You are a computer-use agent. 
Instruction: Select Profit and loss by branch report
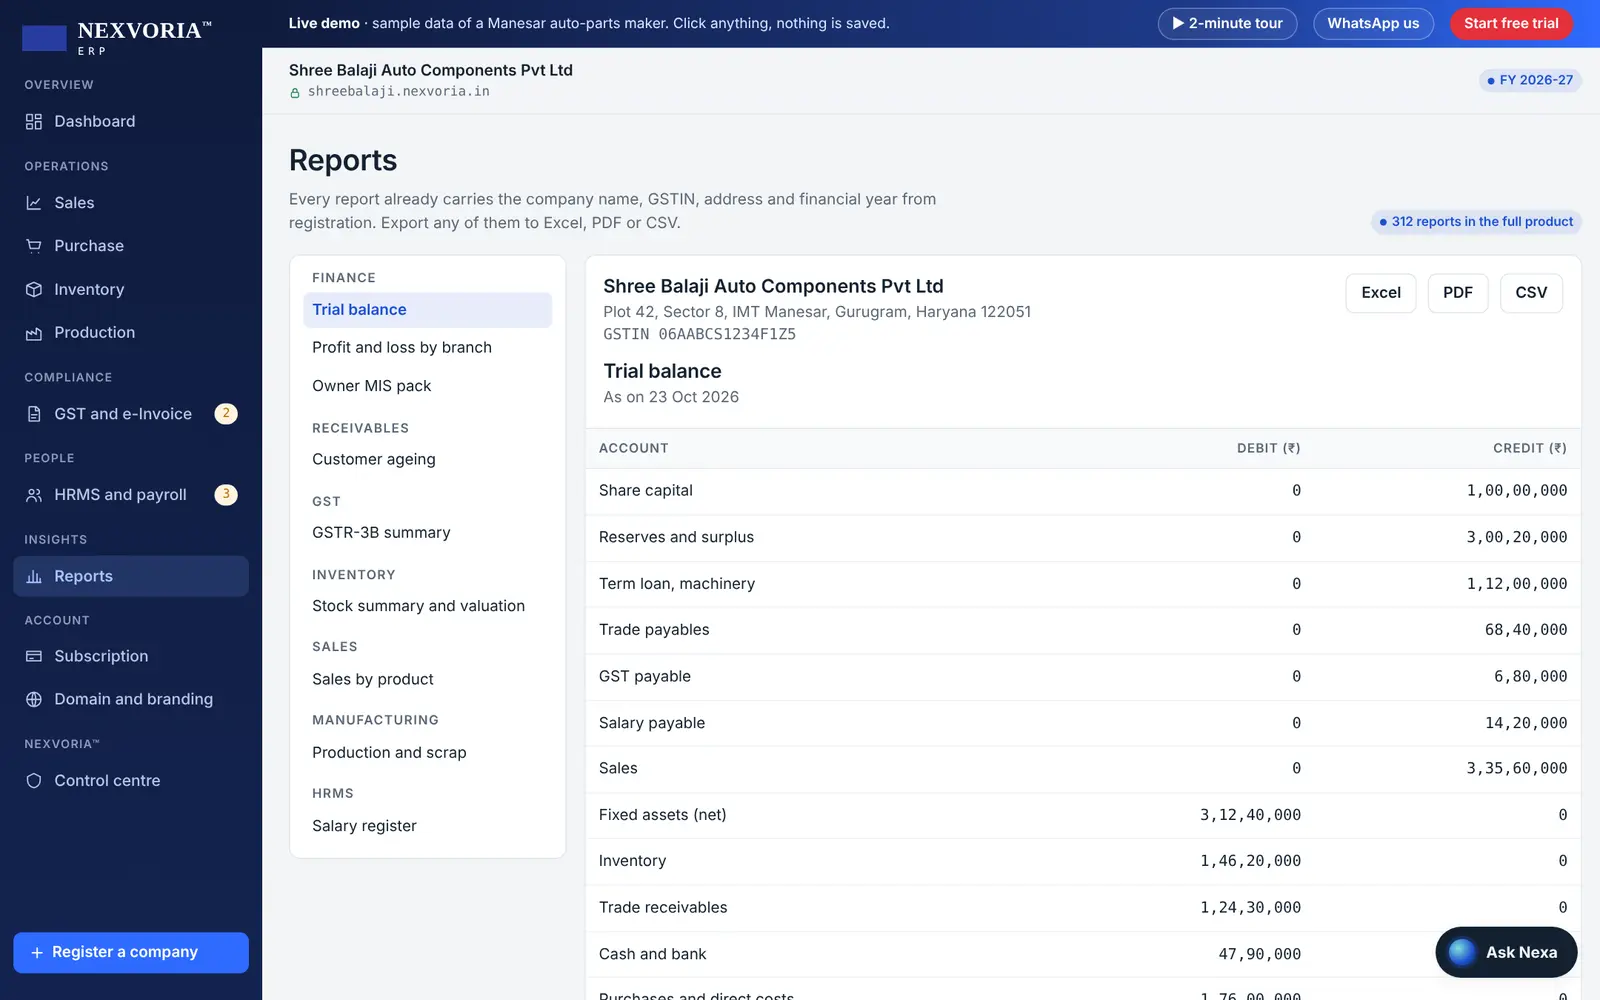tap(427, 348)
